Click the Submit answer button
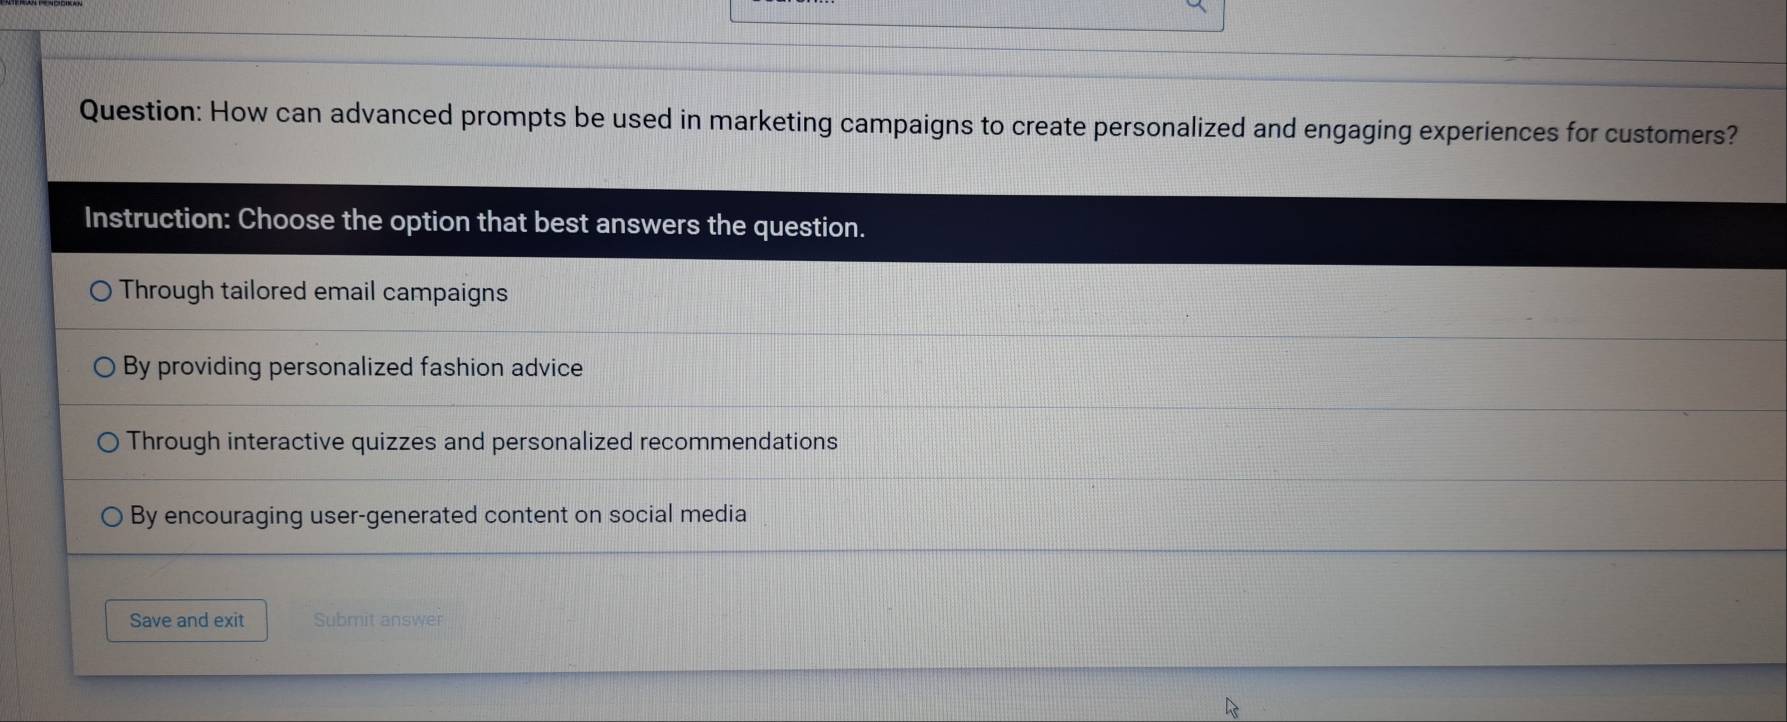This screenshot has width=1787, height=722. (x=378, y=619)
